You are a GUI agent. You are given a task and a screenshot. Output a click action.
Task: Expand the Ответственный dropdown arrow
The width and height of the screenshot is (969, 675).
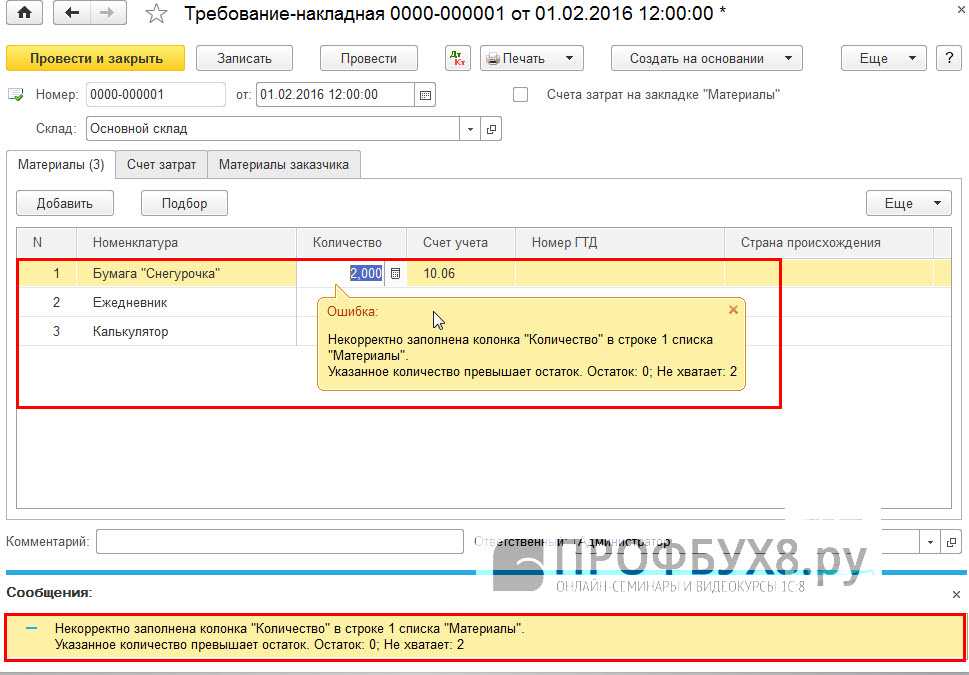tap(931, 543)
